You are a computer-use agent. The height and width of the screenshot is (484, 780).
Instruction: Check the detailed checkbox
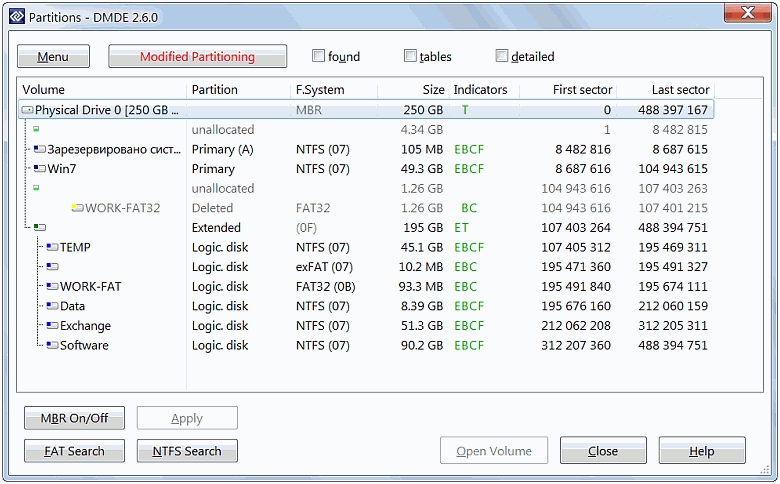[502, 56]
